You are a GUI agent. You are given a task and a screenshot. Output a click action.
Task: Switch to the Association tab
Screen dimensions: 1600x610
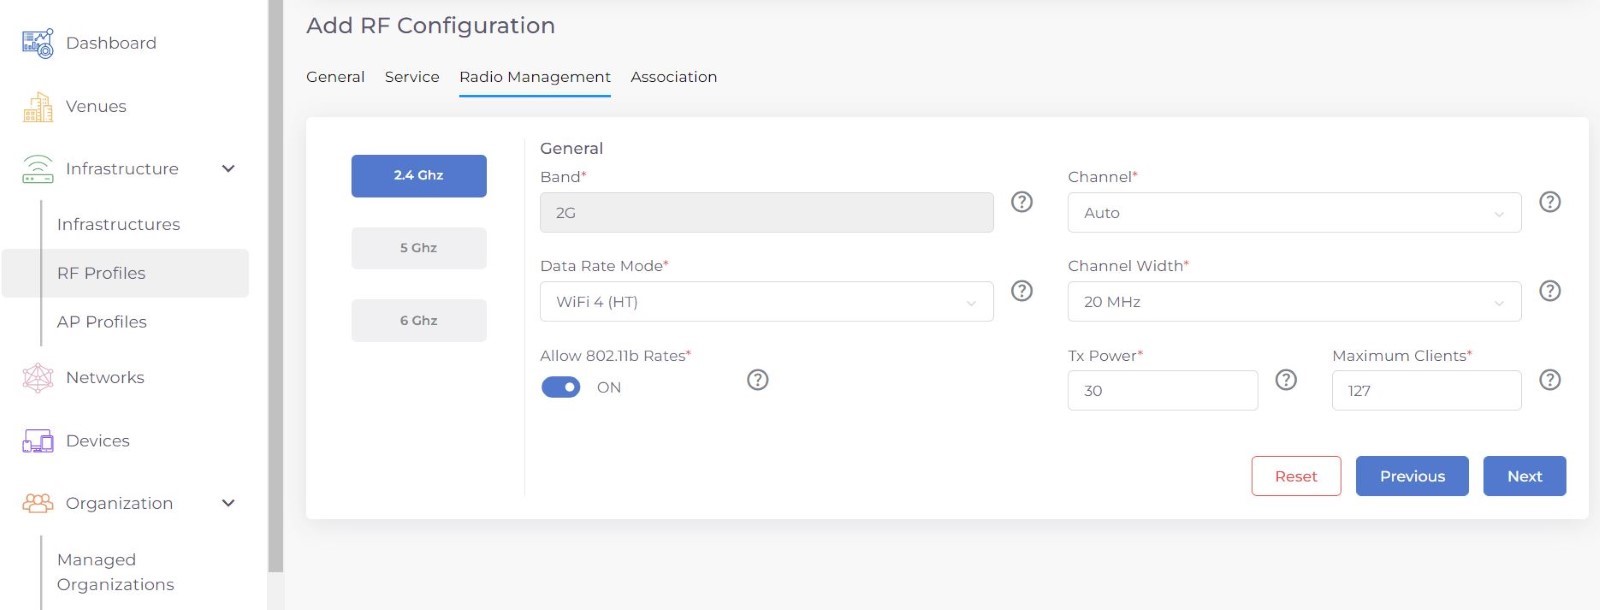[x=673, y=77]
